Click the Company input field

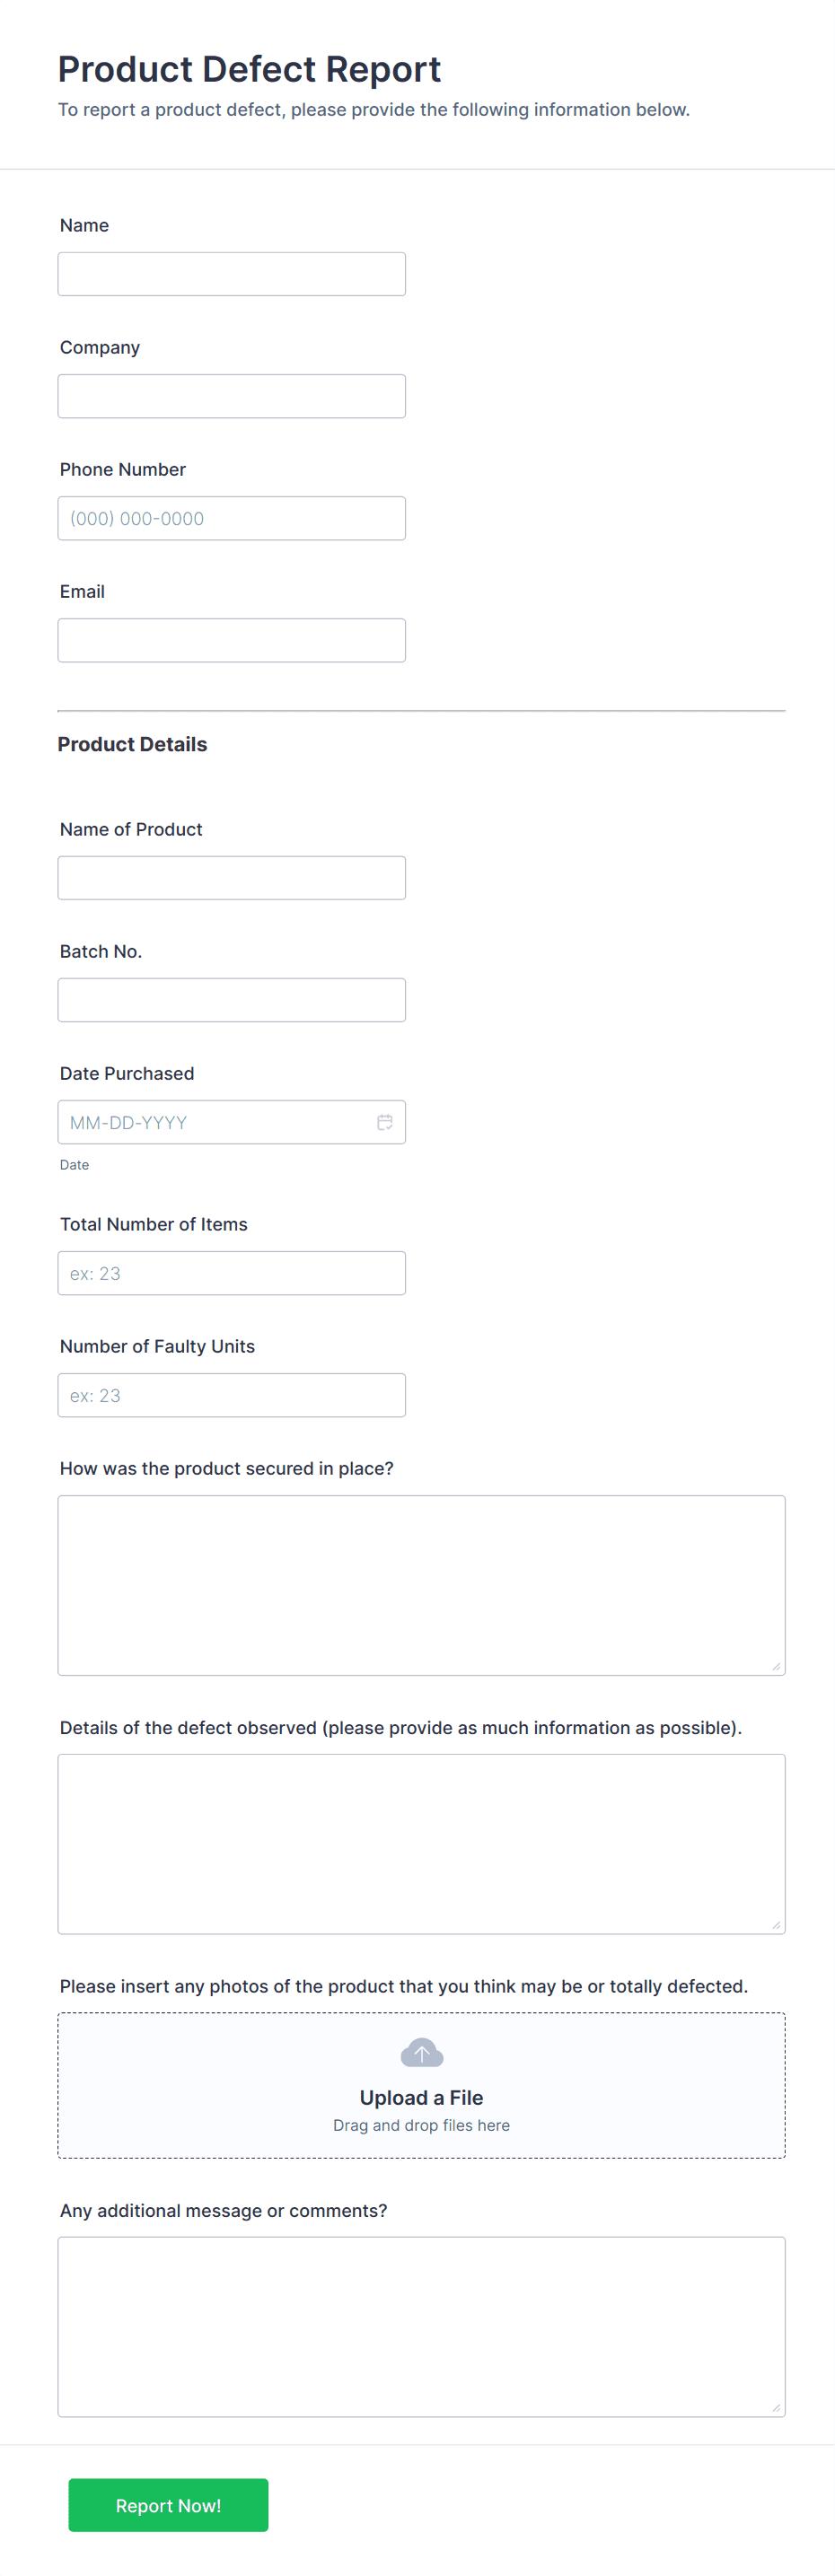[231, 395]
